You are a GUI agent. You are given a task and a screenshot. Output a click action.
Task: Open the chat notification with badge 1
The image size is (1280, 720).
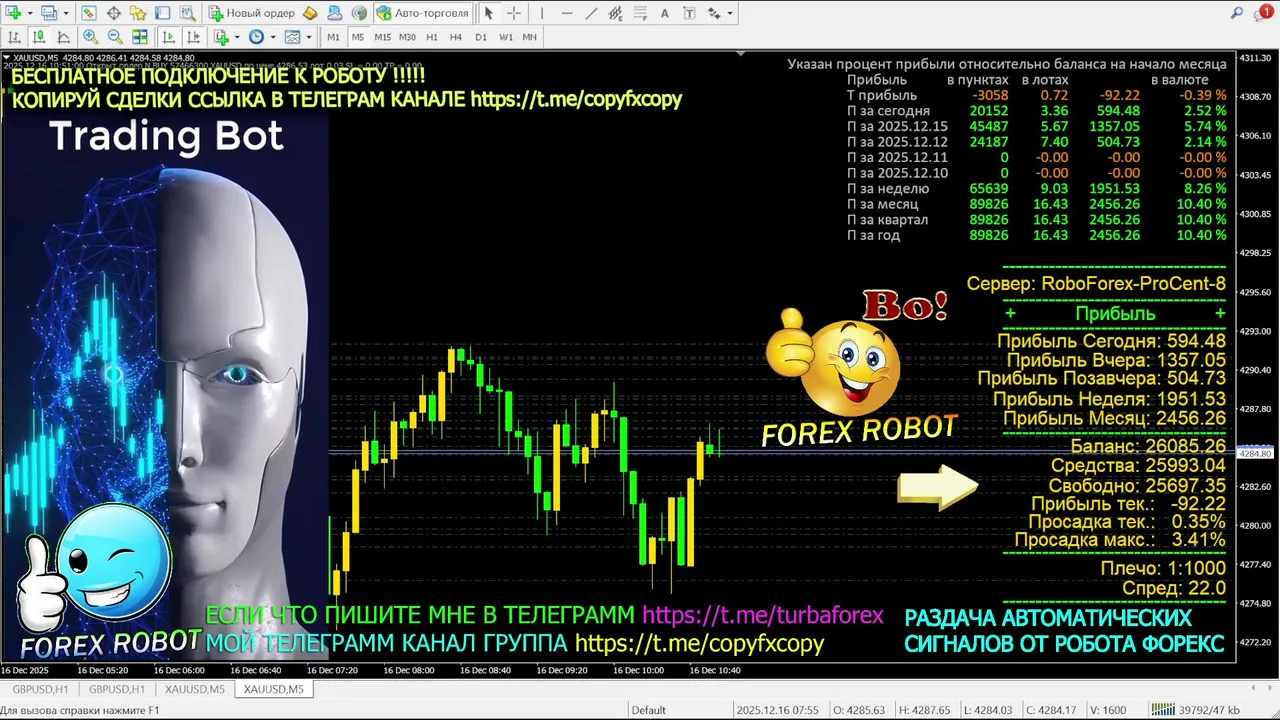tap(1262, 13)
